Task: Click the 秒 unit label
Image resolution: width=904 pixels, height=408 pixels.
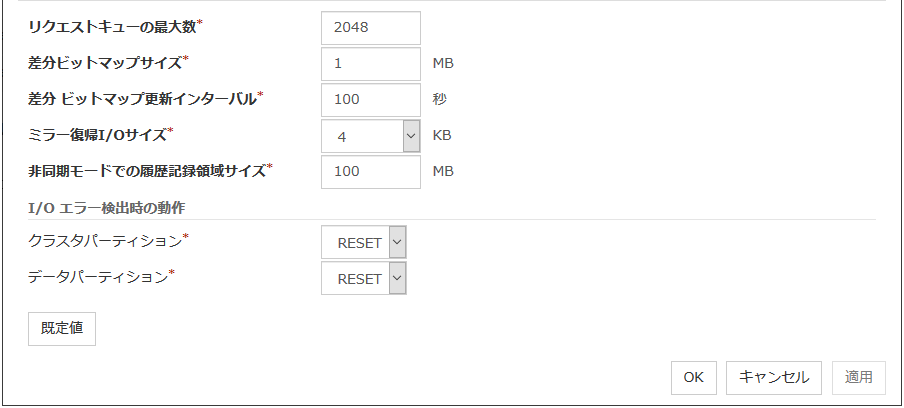Action: [440, 100]
